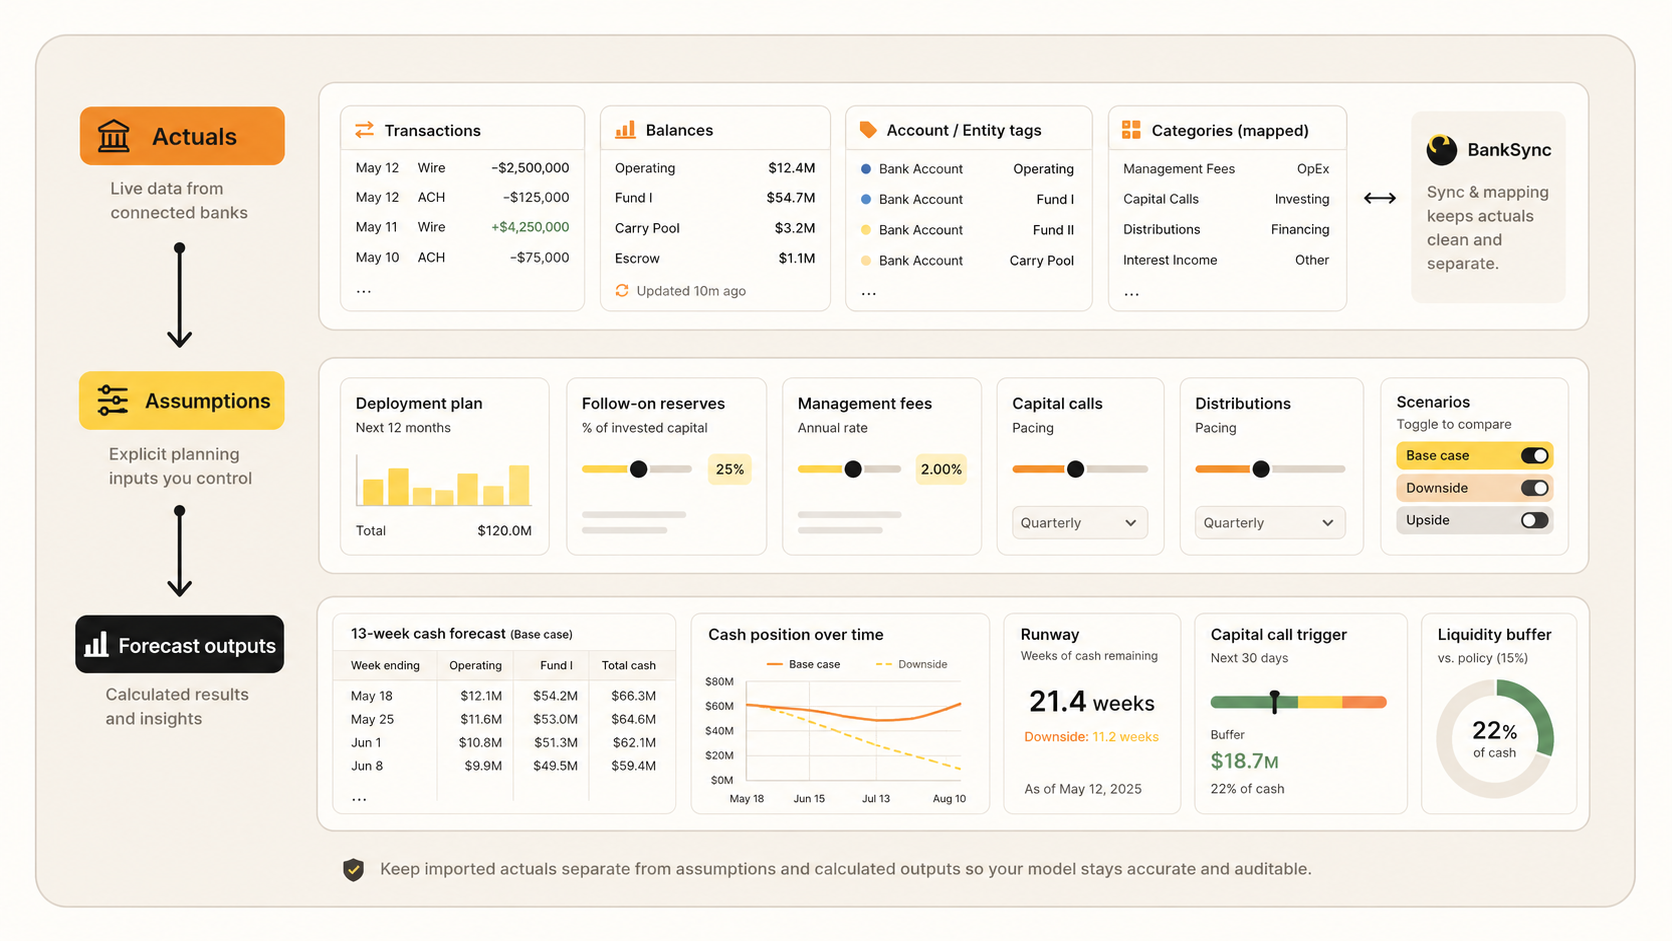The width and height of the screenshot is (1672, 941).
Task: Click the Escrow balance row
Action: (715, 258)
